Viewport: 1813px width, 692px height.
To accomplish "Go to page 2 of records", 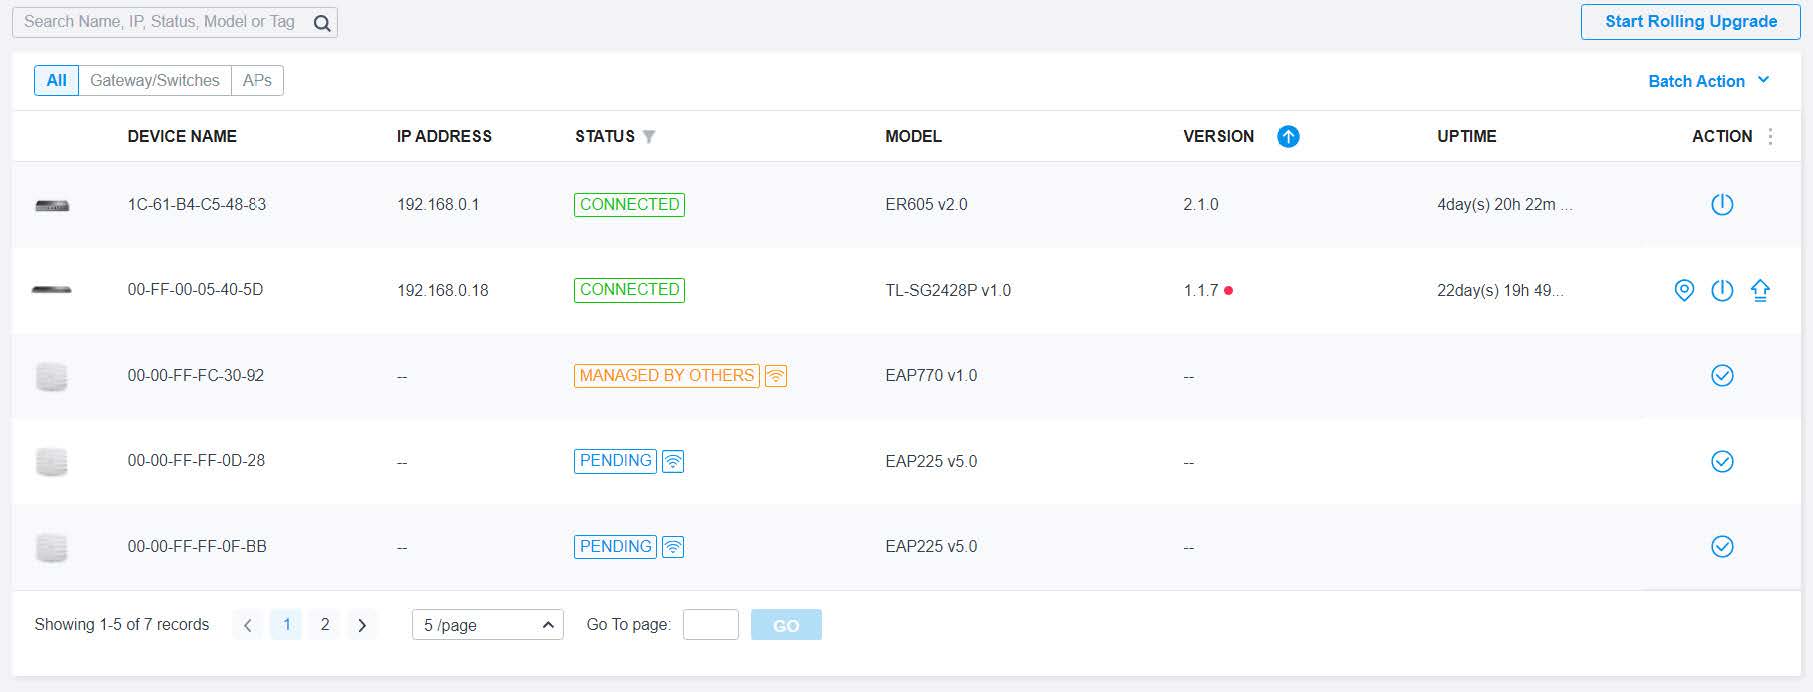I will pyautogui.click(x=324, y=625).
